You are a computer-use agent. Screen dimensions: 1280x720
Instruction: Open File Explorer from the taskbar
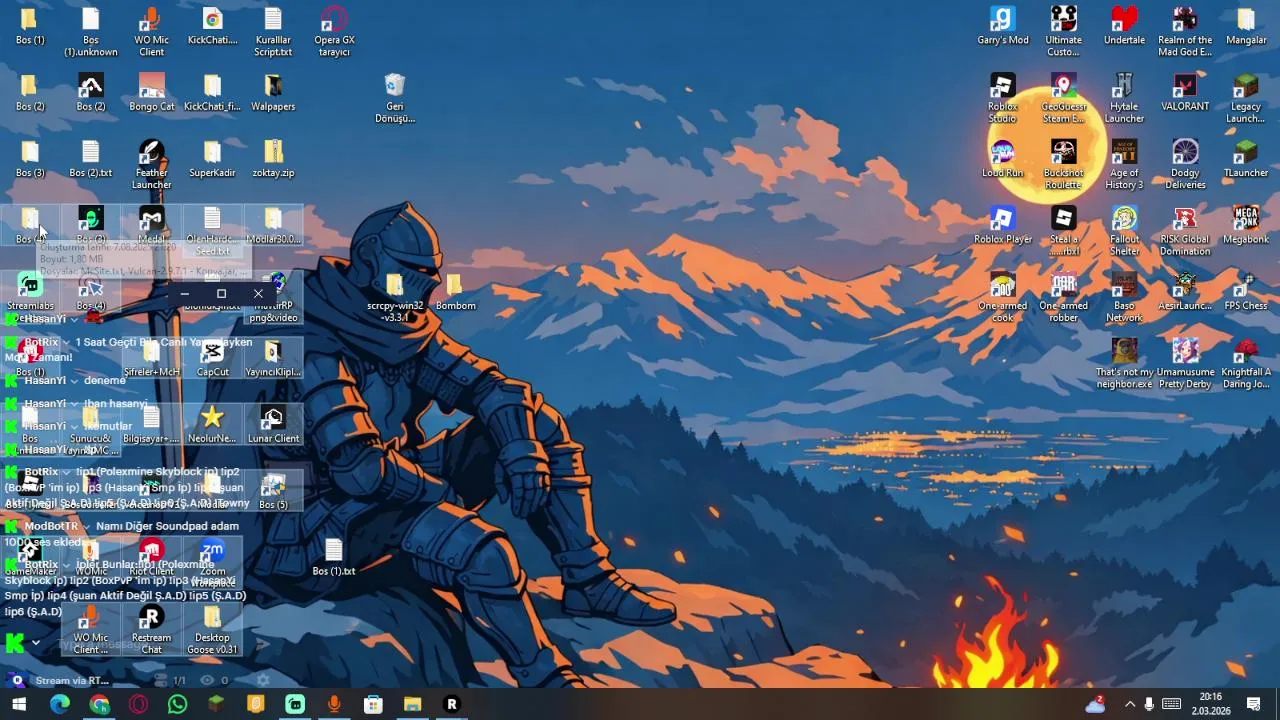(412, 704)
